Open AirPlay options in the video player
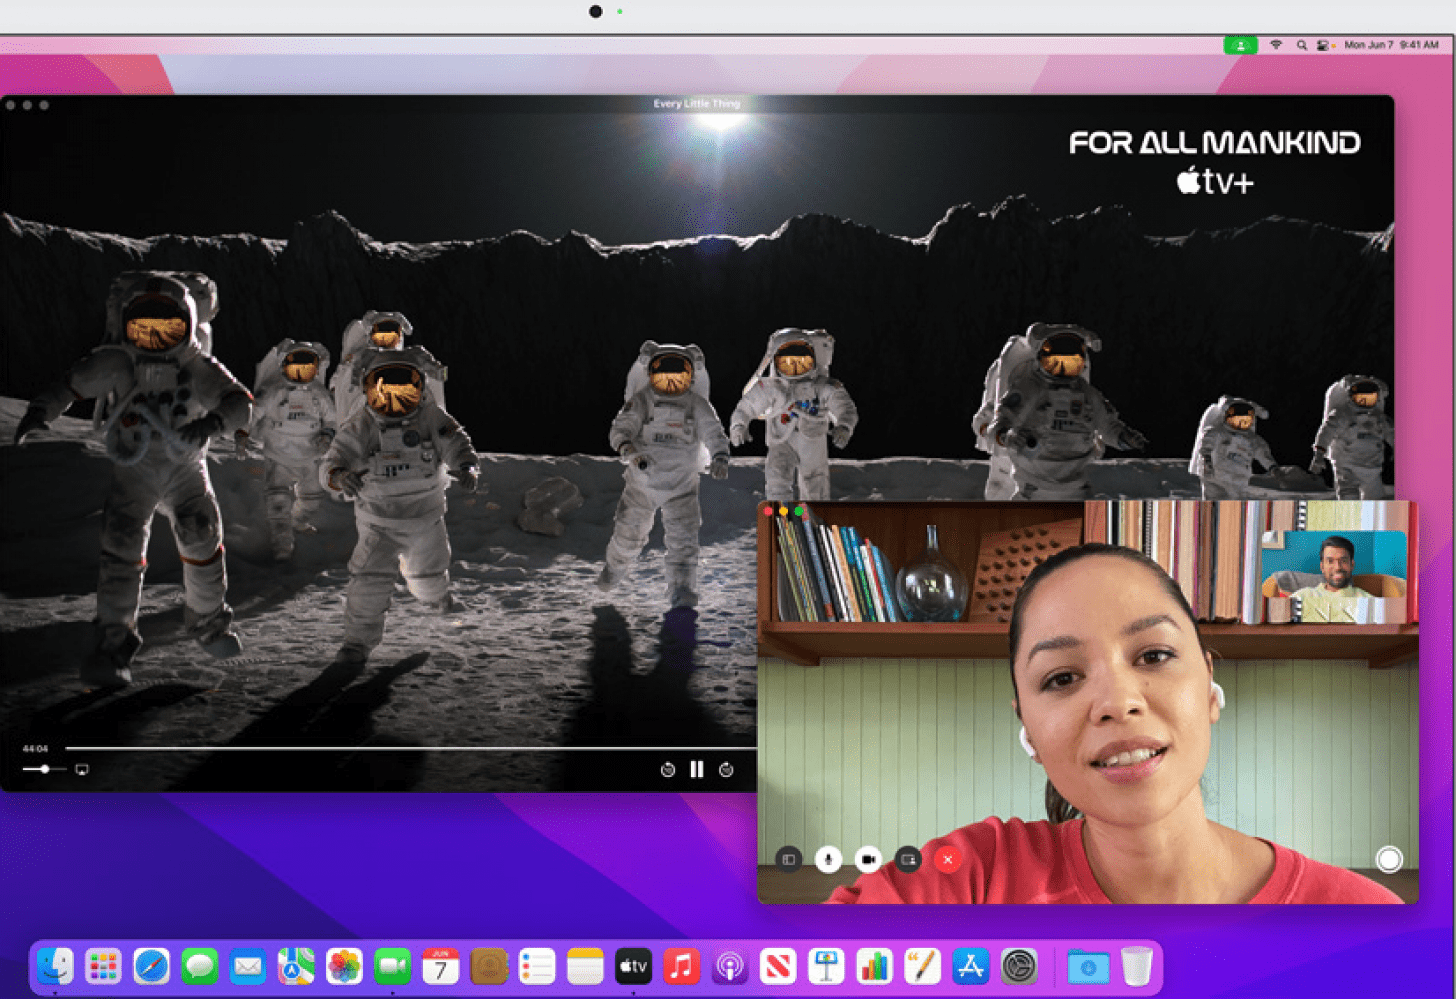Image resolution: width=1456 pixels, height=999 pixels. 82,769
